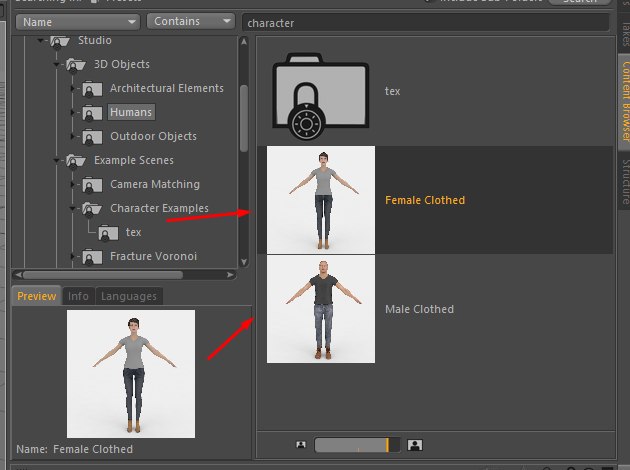Open the Name search criteria dropdown
Screen dimensions: 630x470
[78, 22]
